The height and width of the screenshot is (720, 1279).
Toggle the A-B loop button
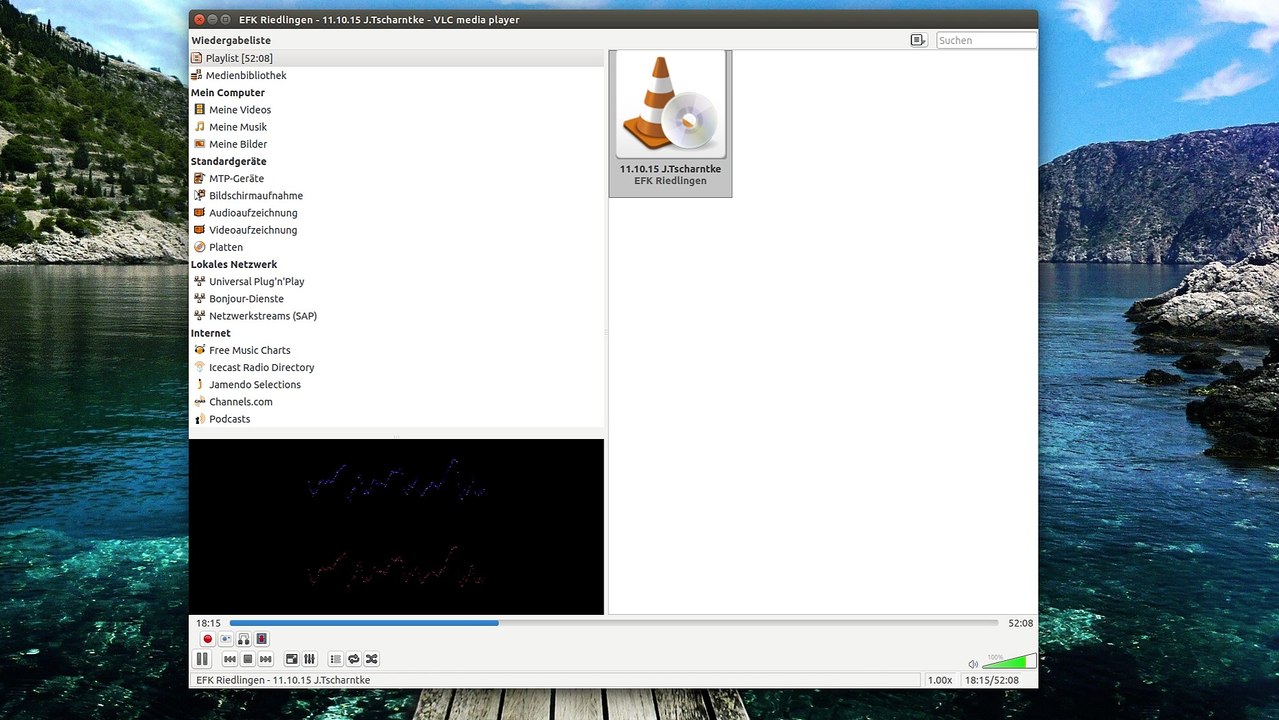[244, 639]
